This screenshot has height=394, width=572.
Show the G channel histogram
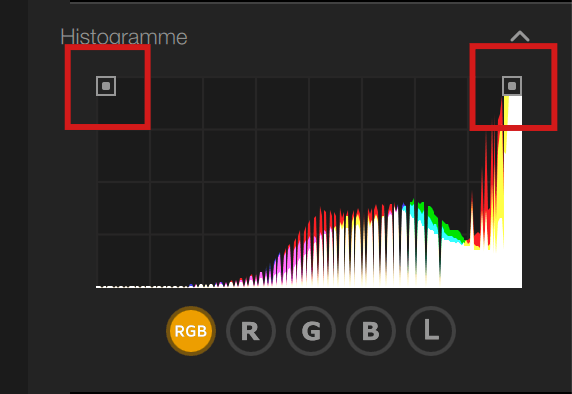tap(311, 331)
